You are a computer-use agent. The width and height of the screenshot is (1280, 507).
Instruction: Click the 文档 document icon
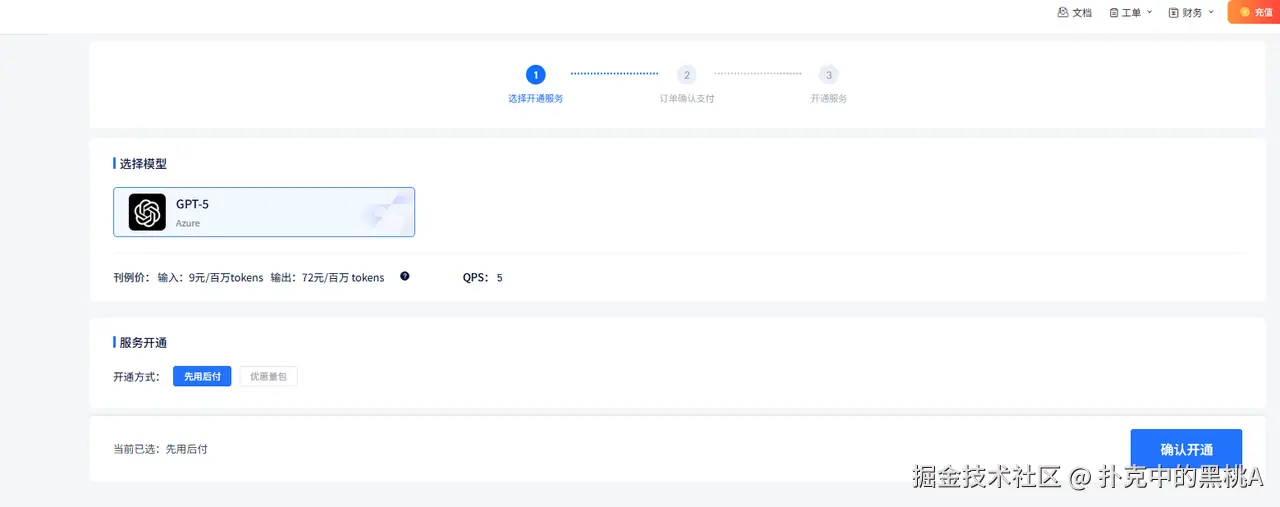point(1063,13)
